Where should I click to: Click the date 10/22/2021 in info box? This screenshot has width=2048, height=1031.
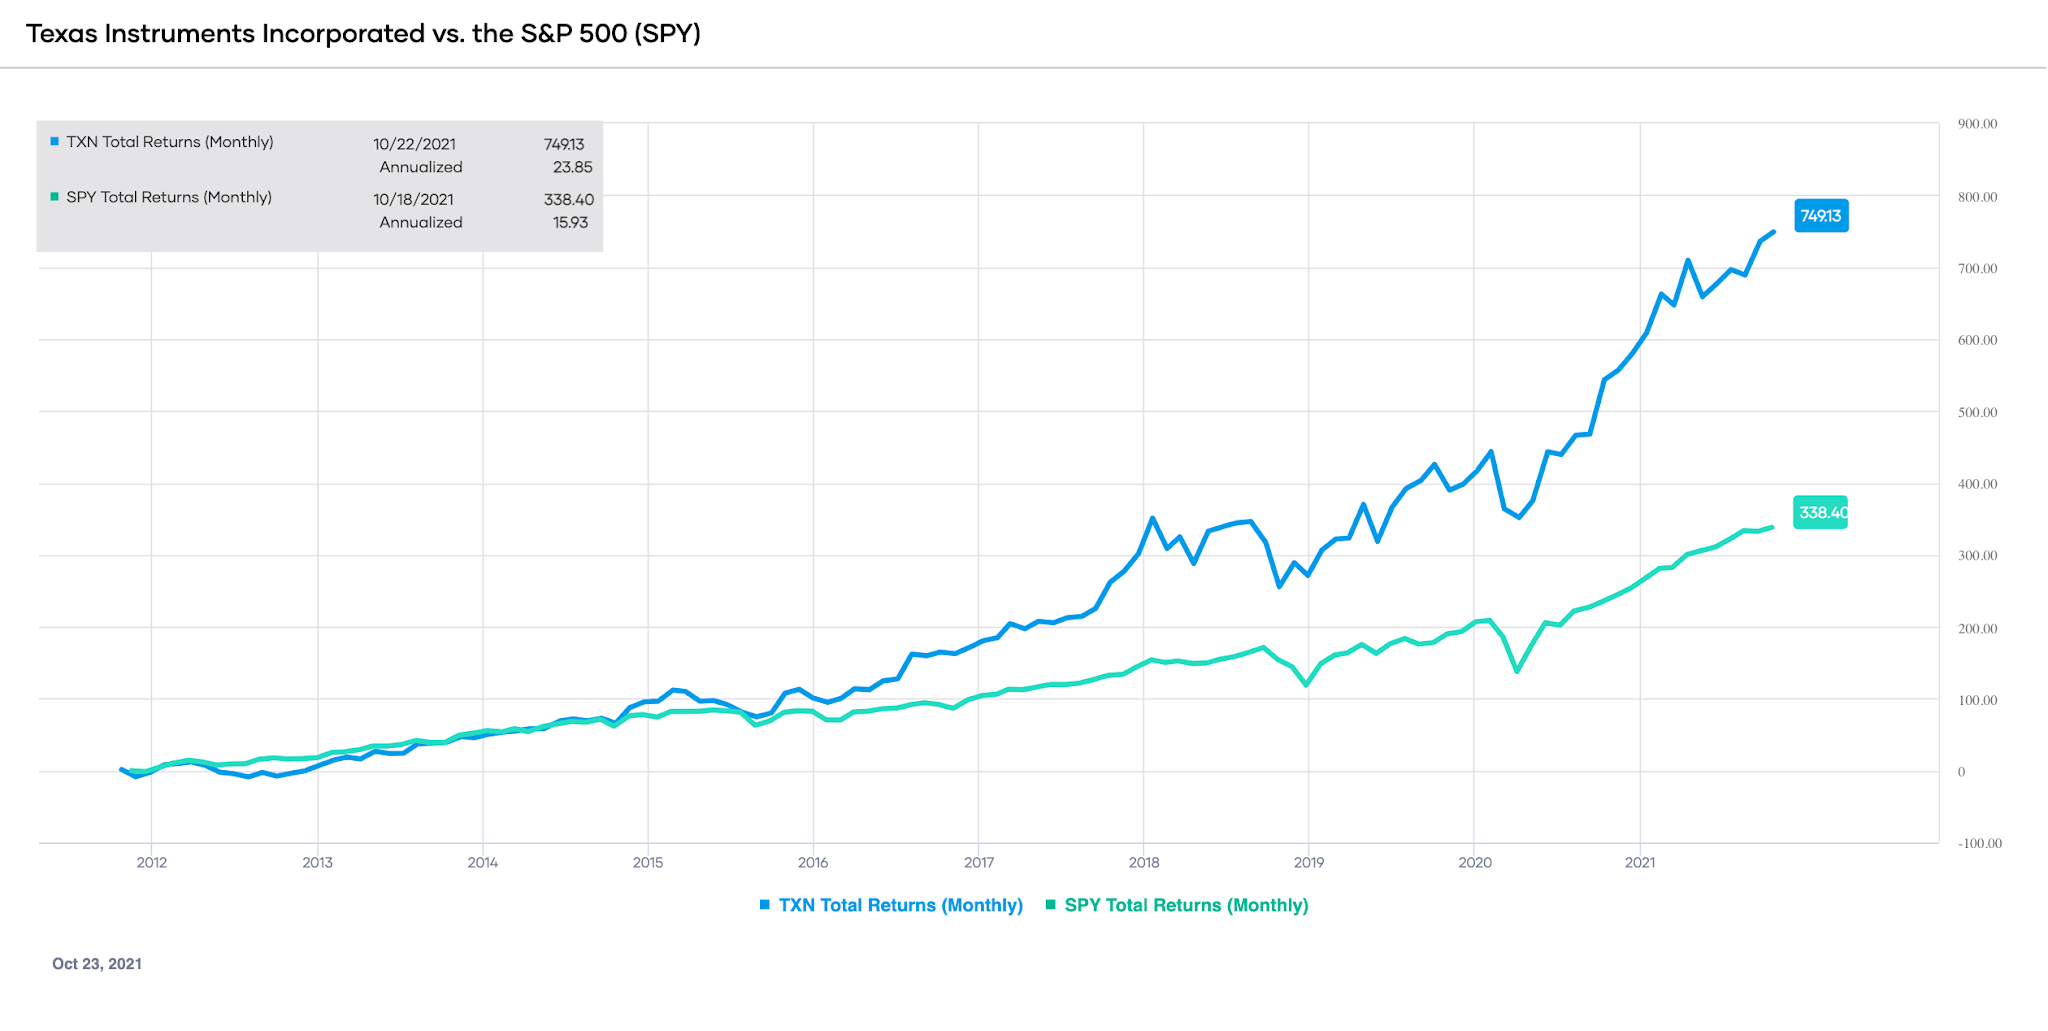pos(414,144)
